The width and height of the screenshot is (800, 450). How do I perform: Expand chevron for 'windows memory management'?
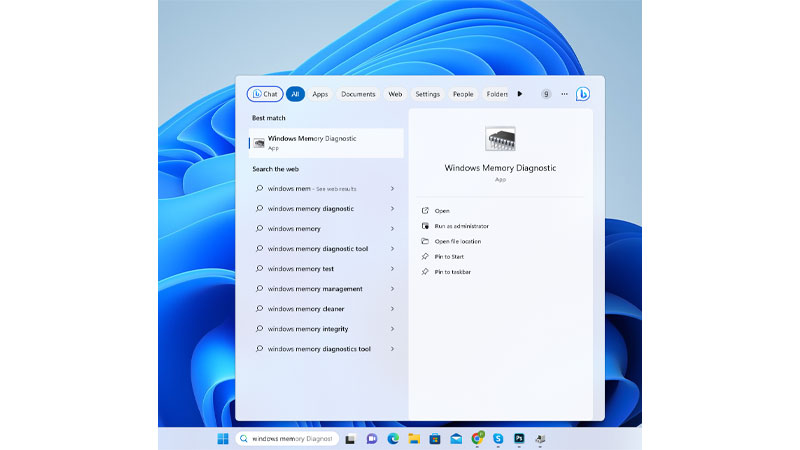coord(392,289)
